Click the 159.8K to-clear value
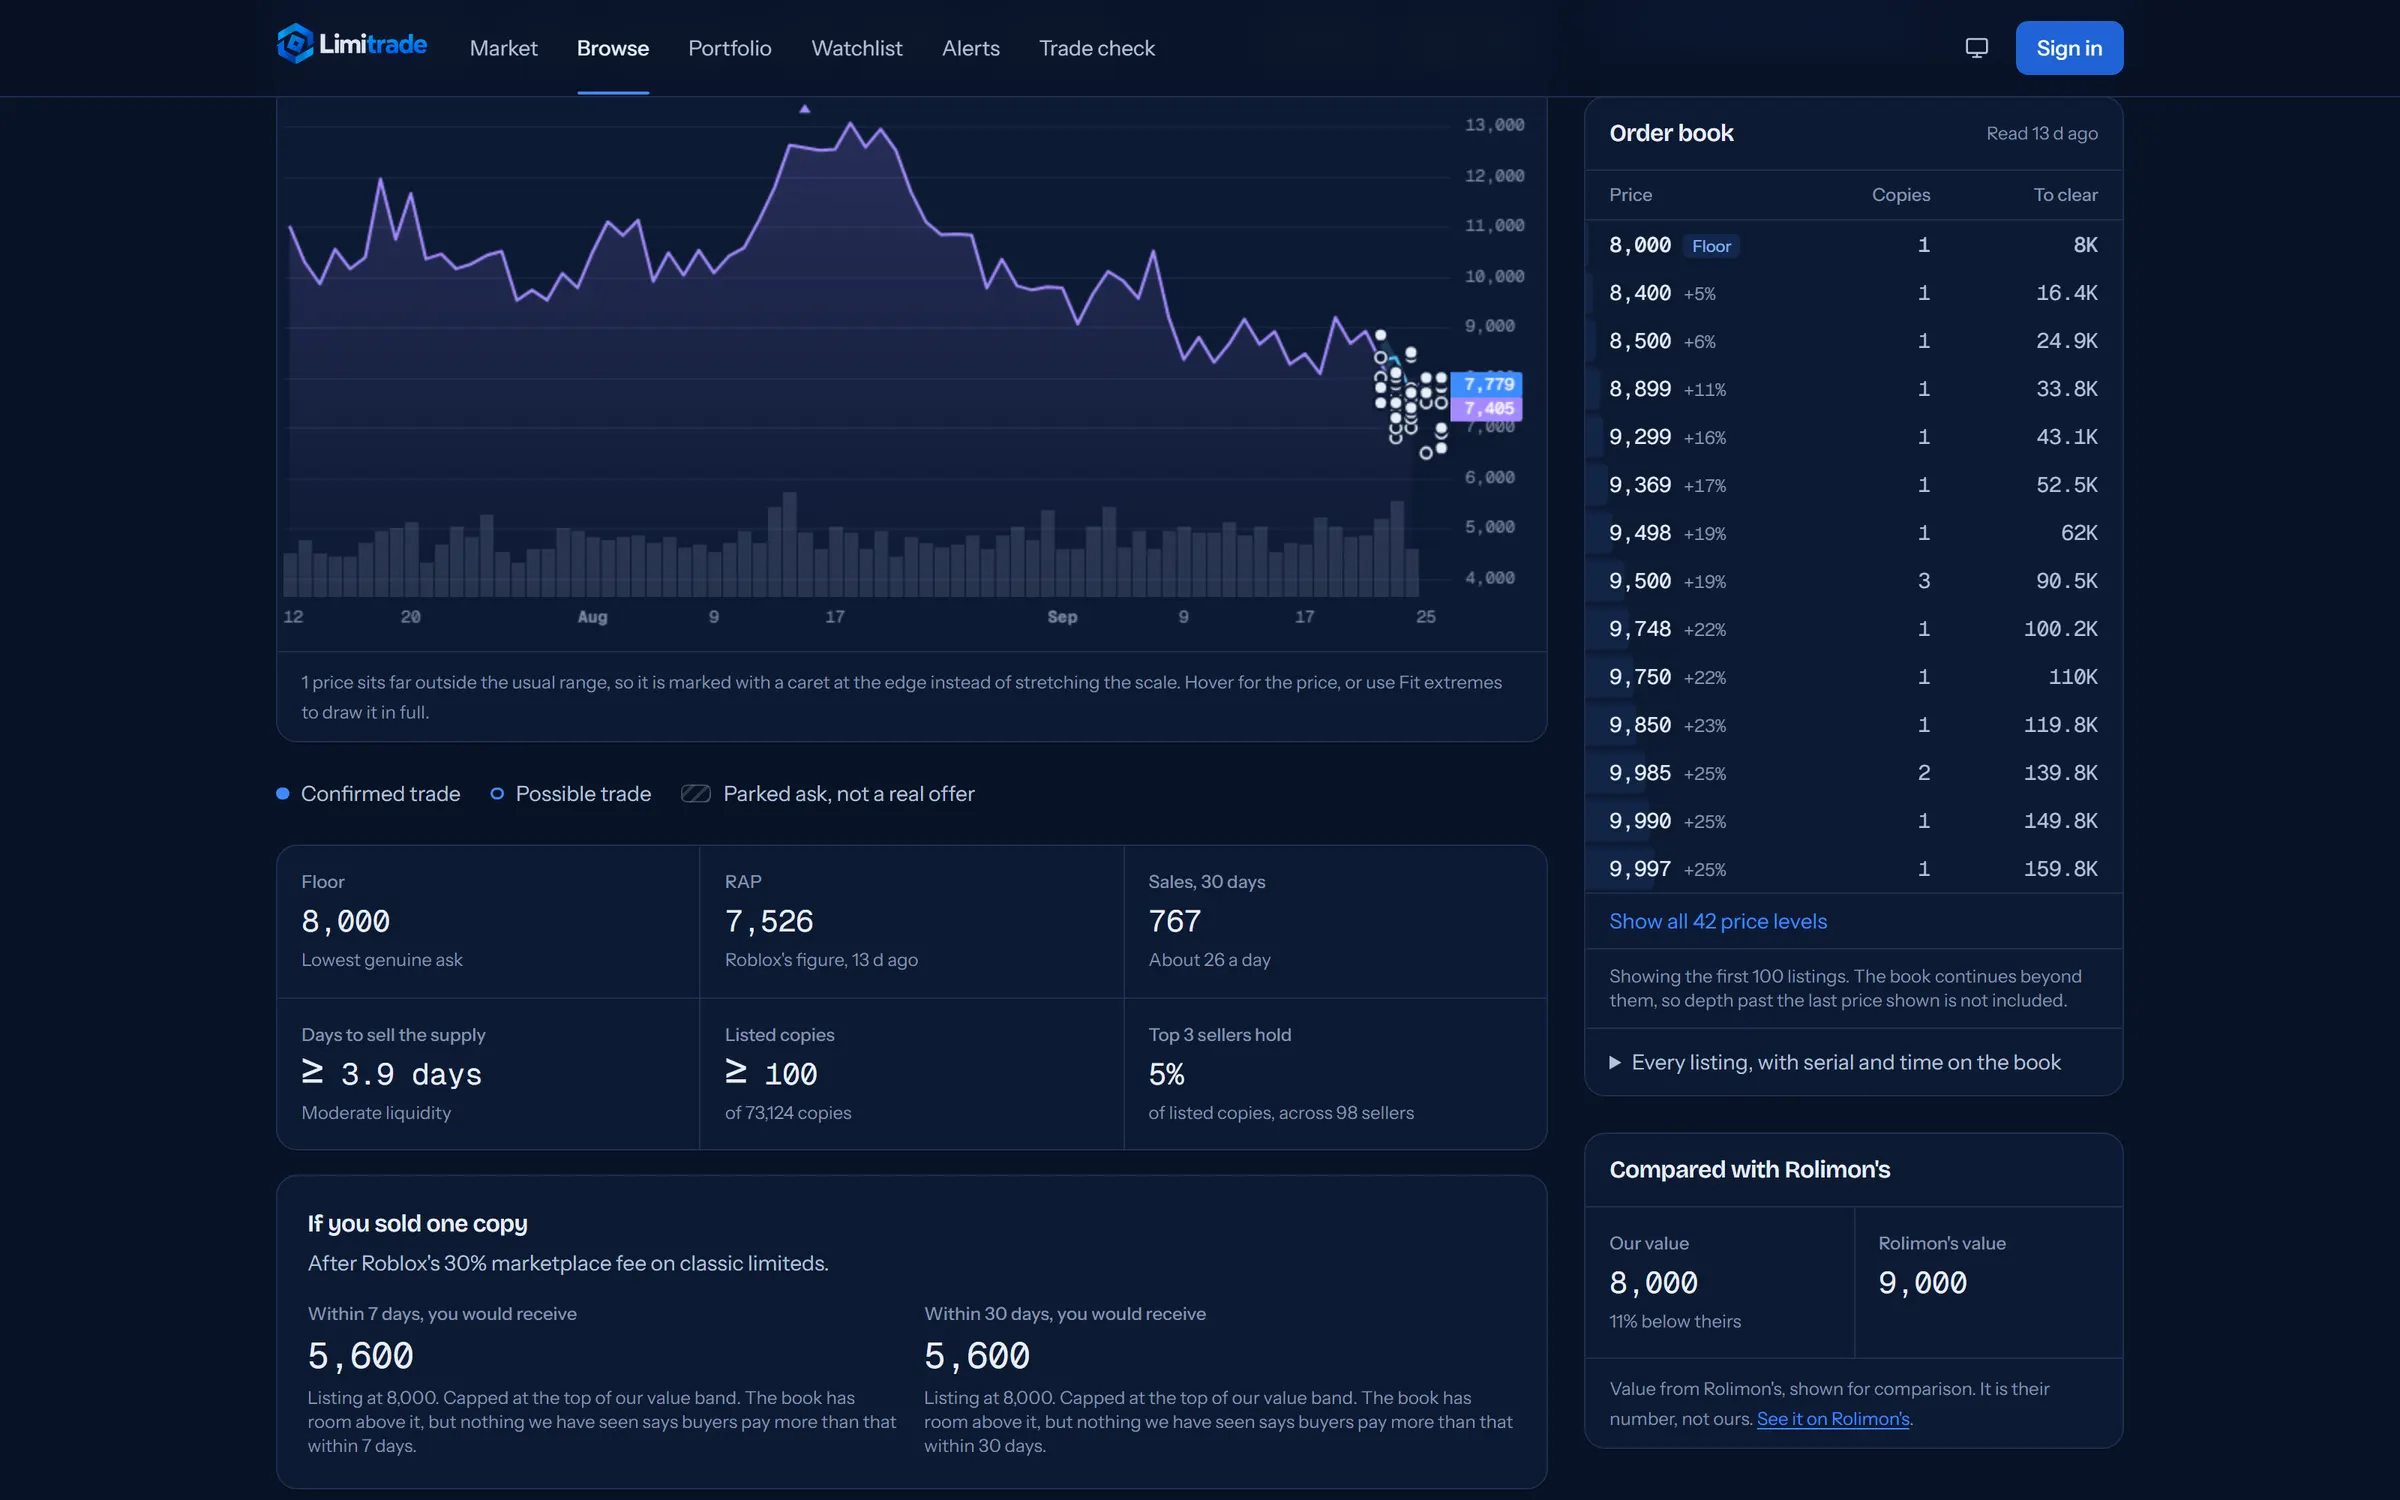 (2061, 869)
